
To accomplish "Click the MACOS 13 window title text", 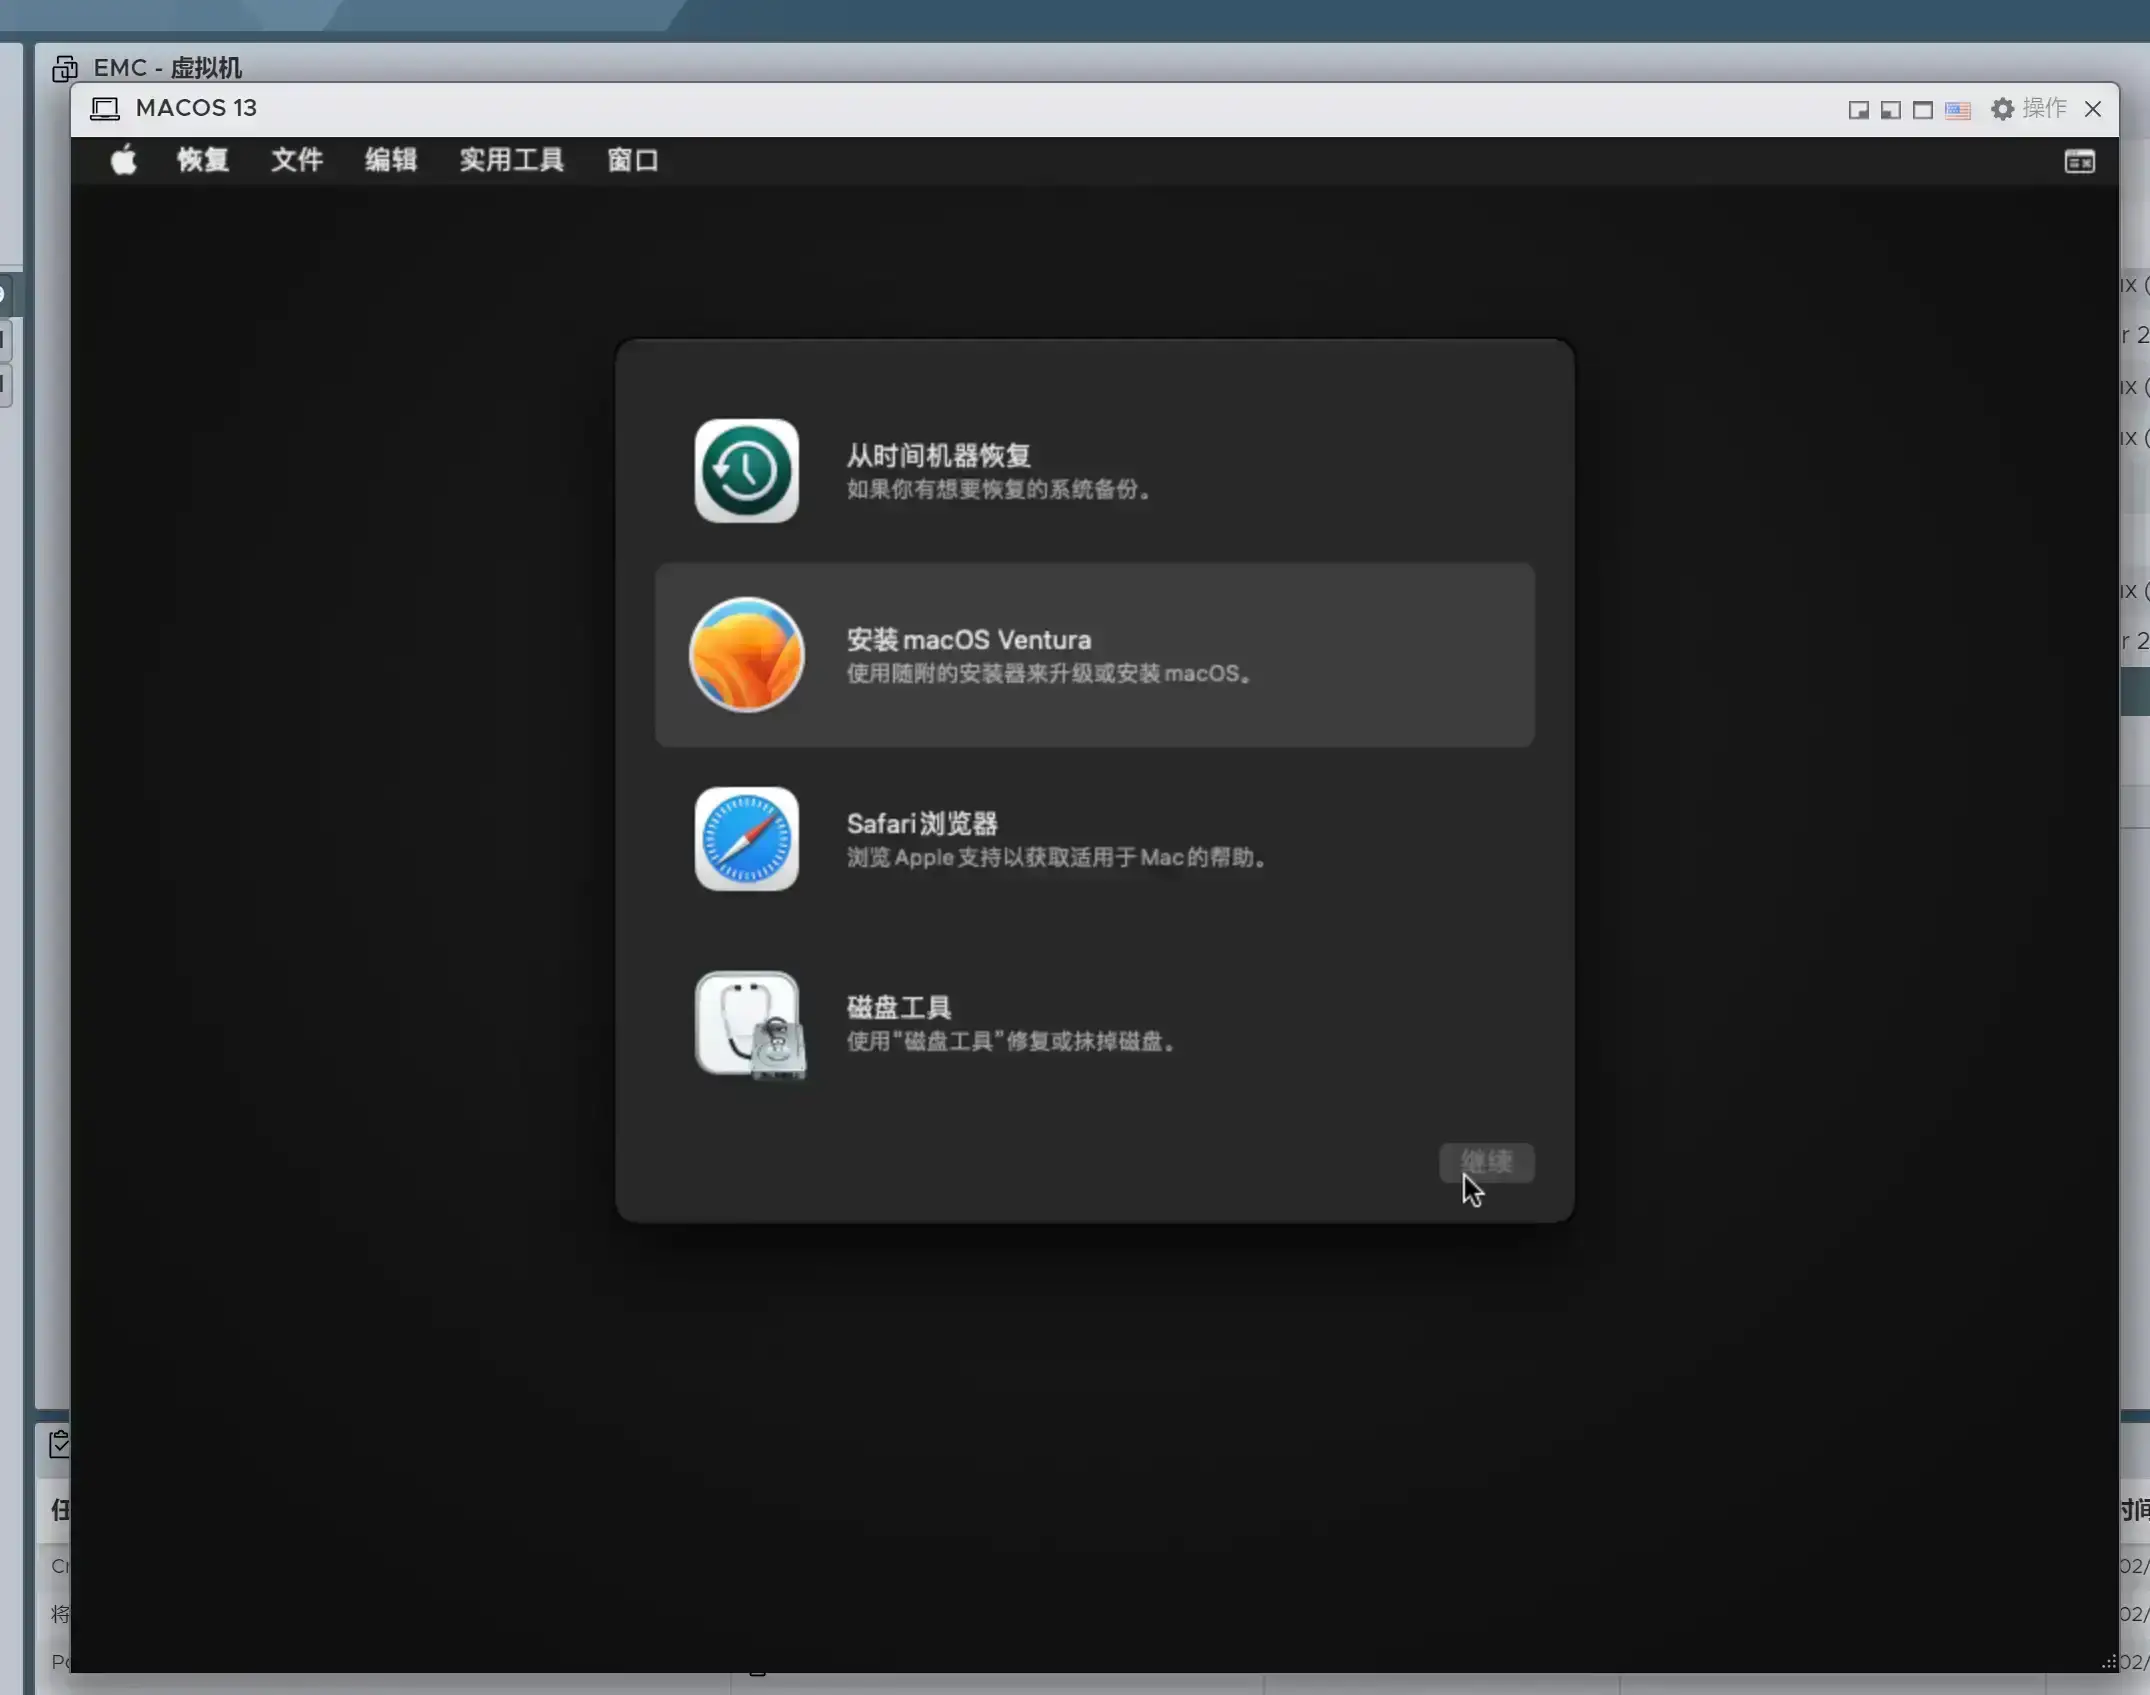I will (196, 108).
